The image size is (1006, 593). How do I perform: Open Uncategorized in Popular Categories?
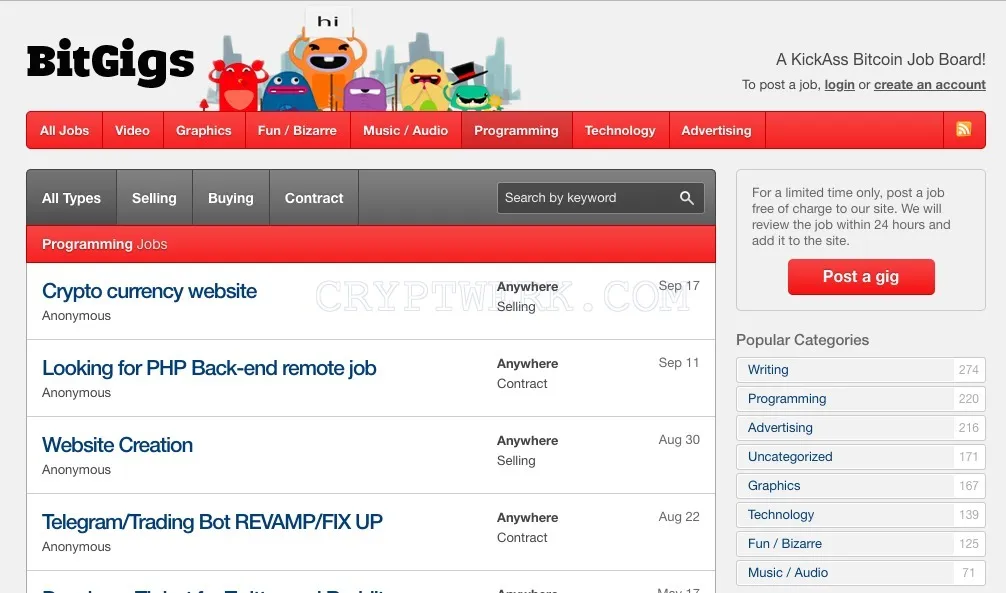tap(860, 456)
